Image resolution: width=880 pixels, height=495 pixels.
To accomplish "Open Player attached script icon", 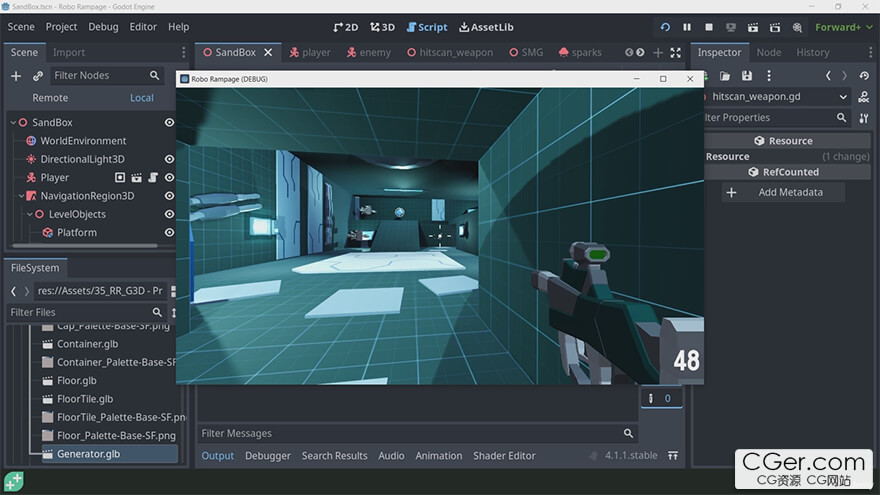I will click(153, 178).
